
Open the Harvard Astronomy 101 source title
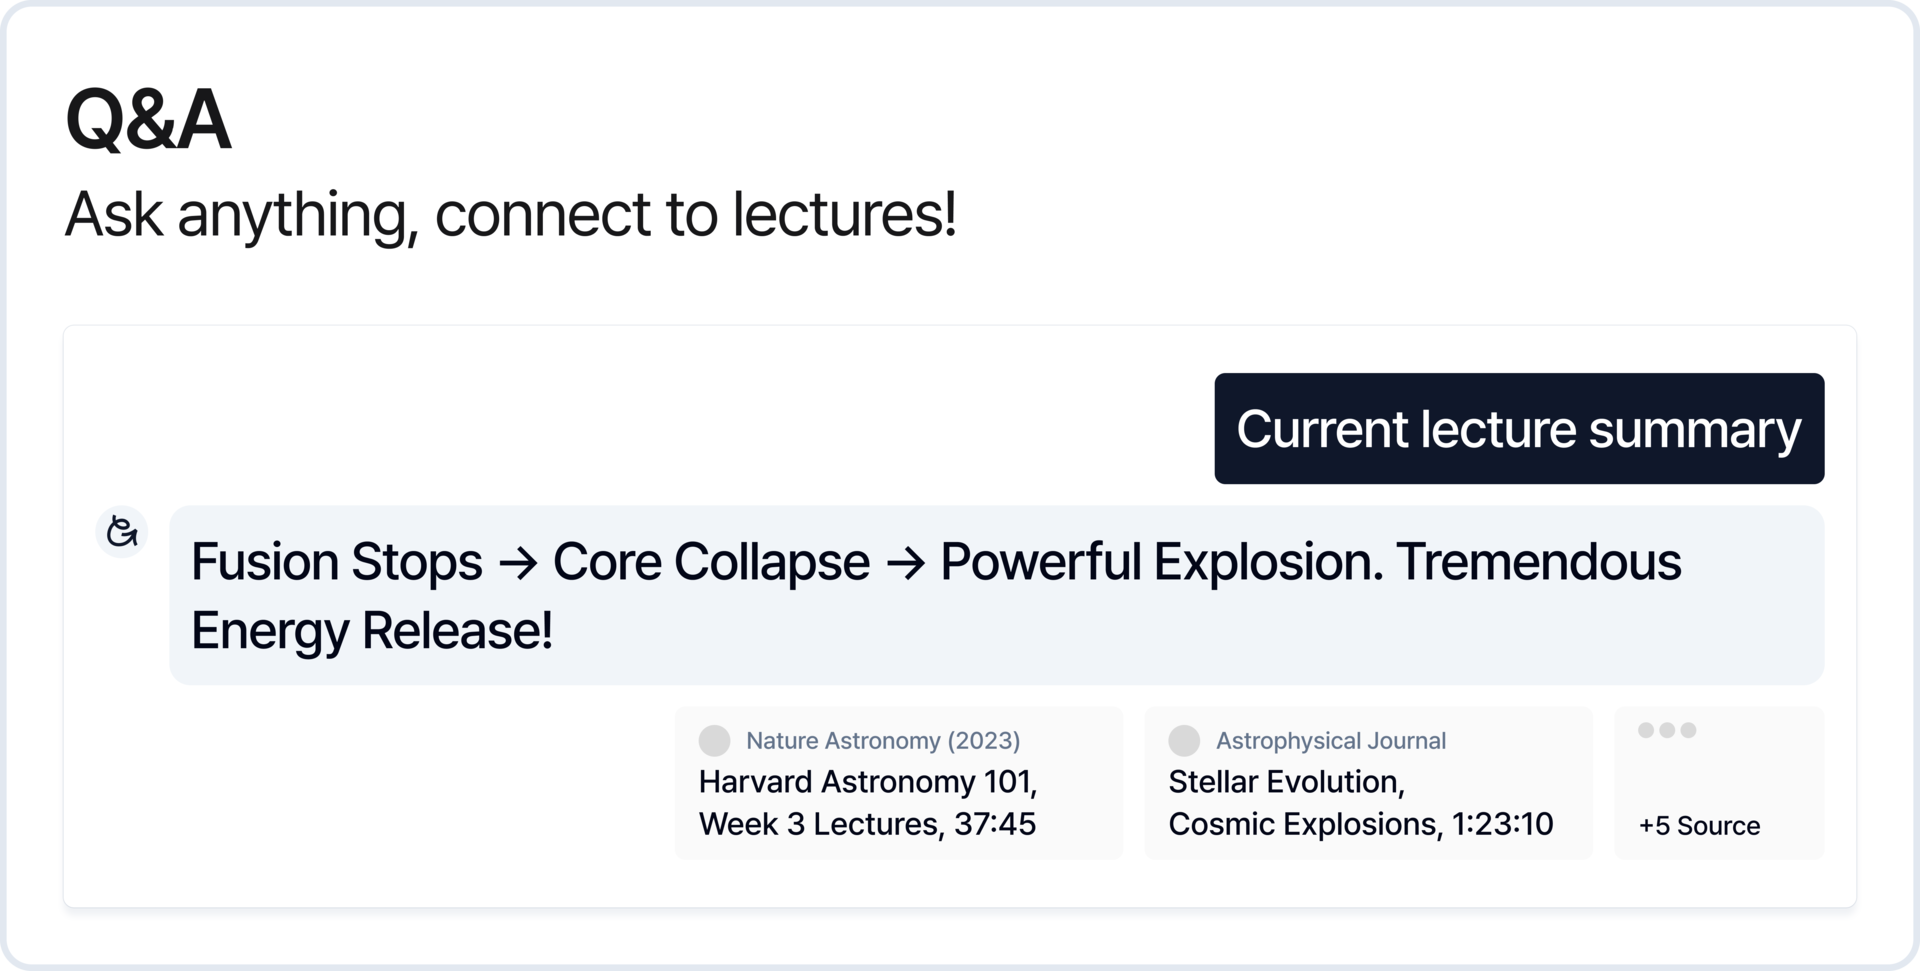pos(867,782)
